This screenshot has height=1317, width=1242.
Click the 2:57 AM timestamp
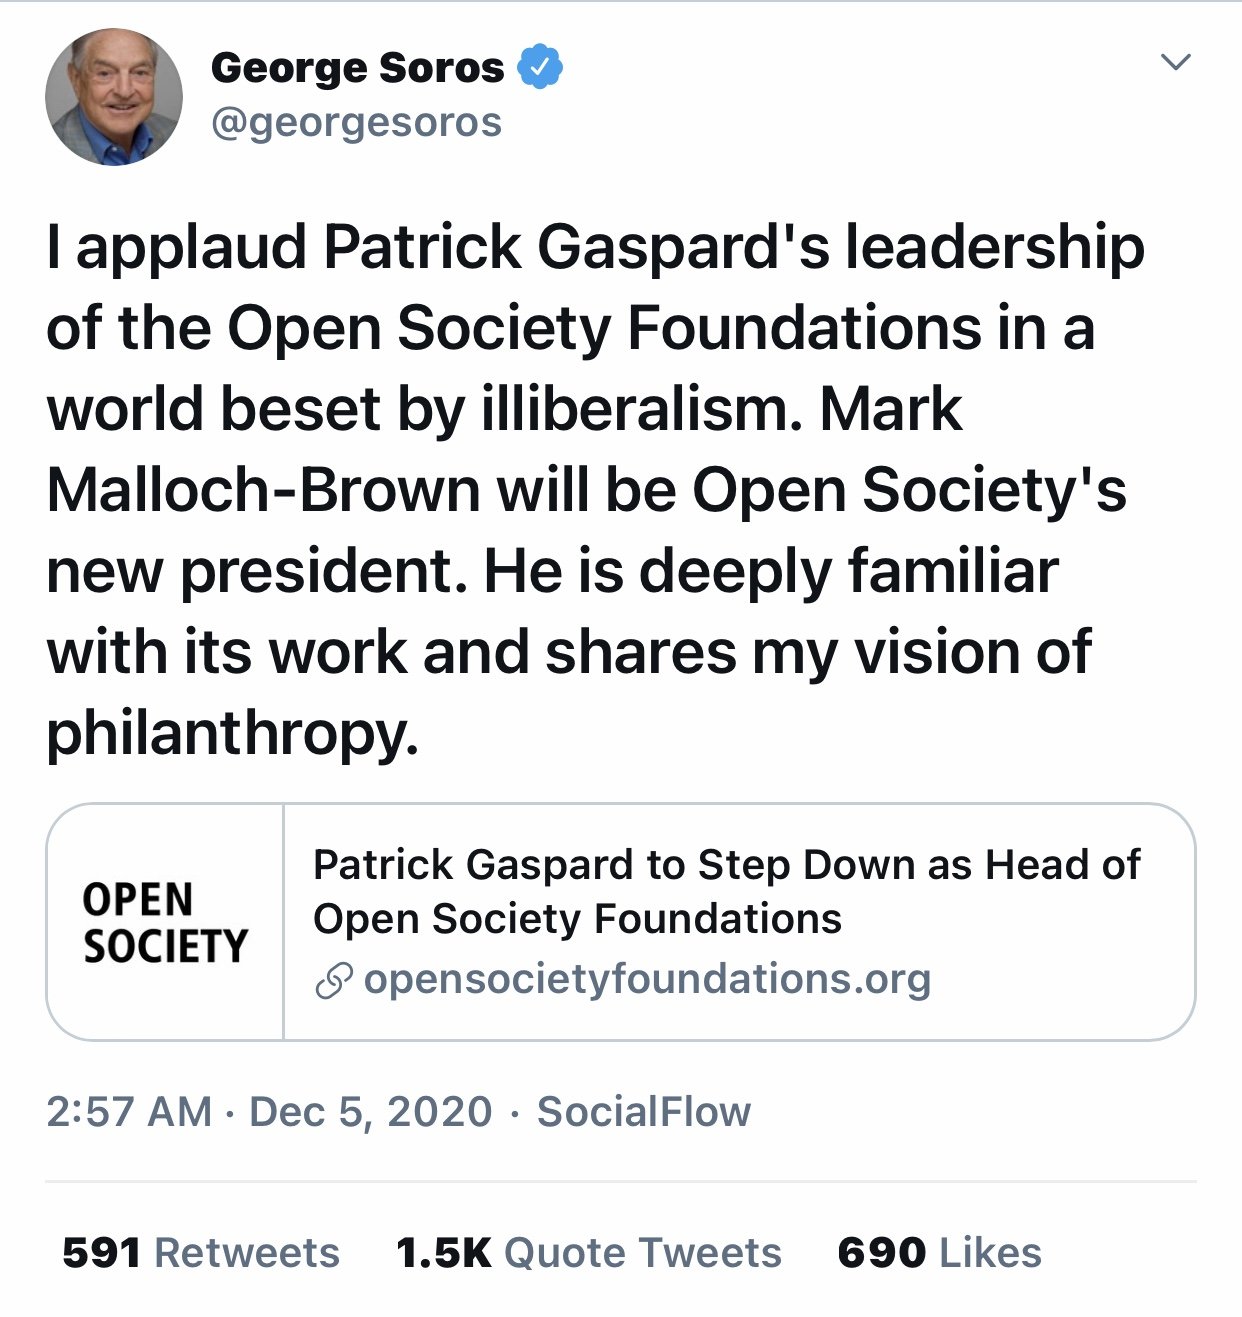[129, 1112]
